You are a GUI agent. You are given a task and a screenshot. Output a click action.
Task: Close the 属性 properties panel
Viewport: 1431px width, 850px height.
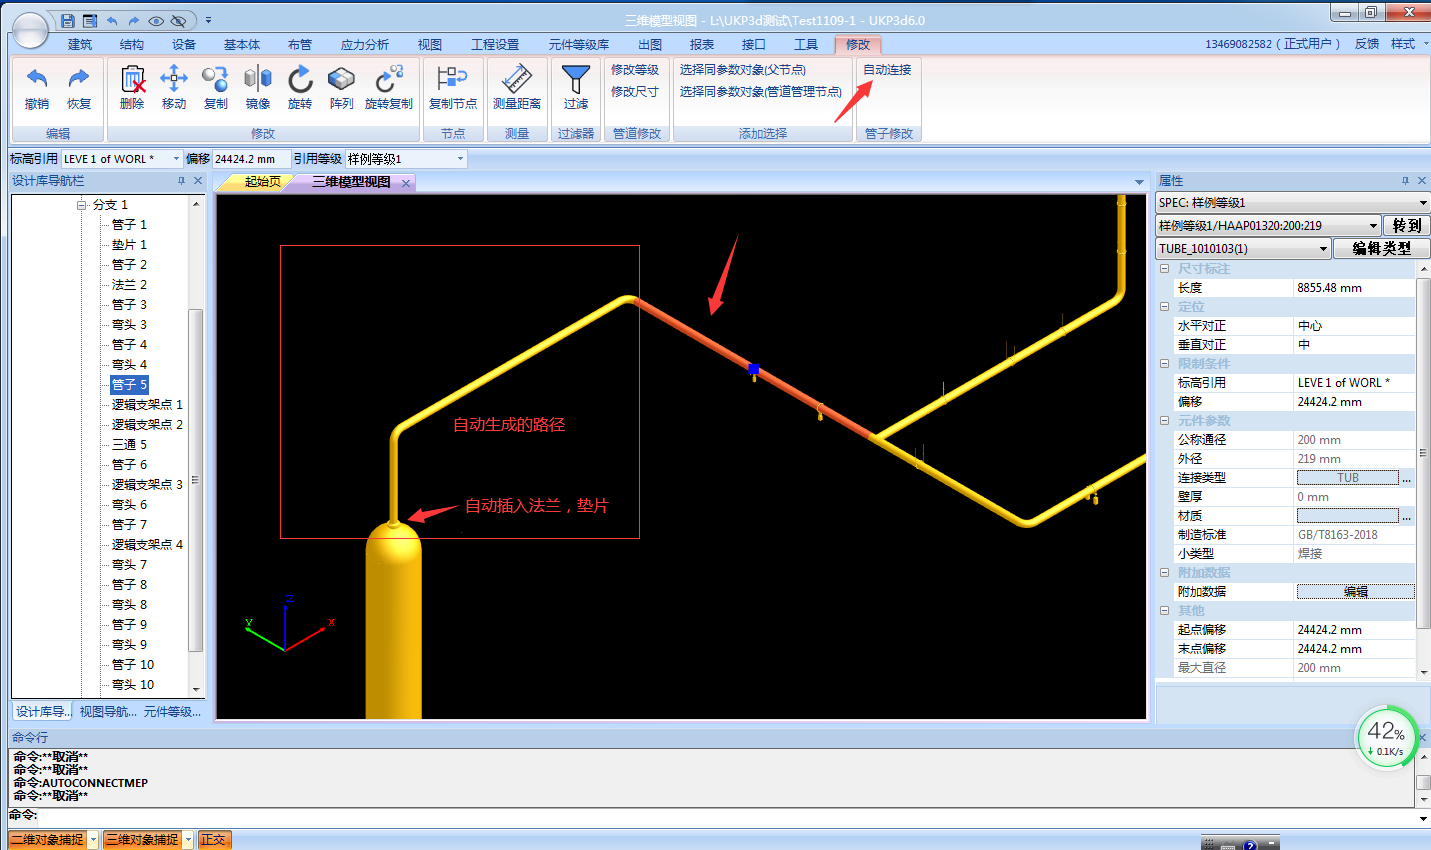[x=1422, y=181]
